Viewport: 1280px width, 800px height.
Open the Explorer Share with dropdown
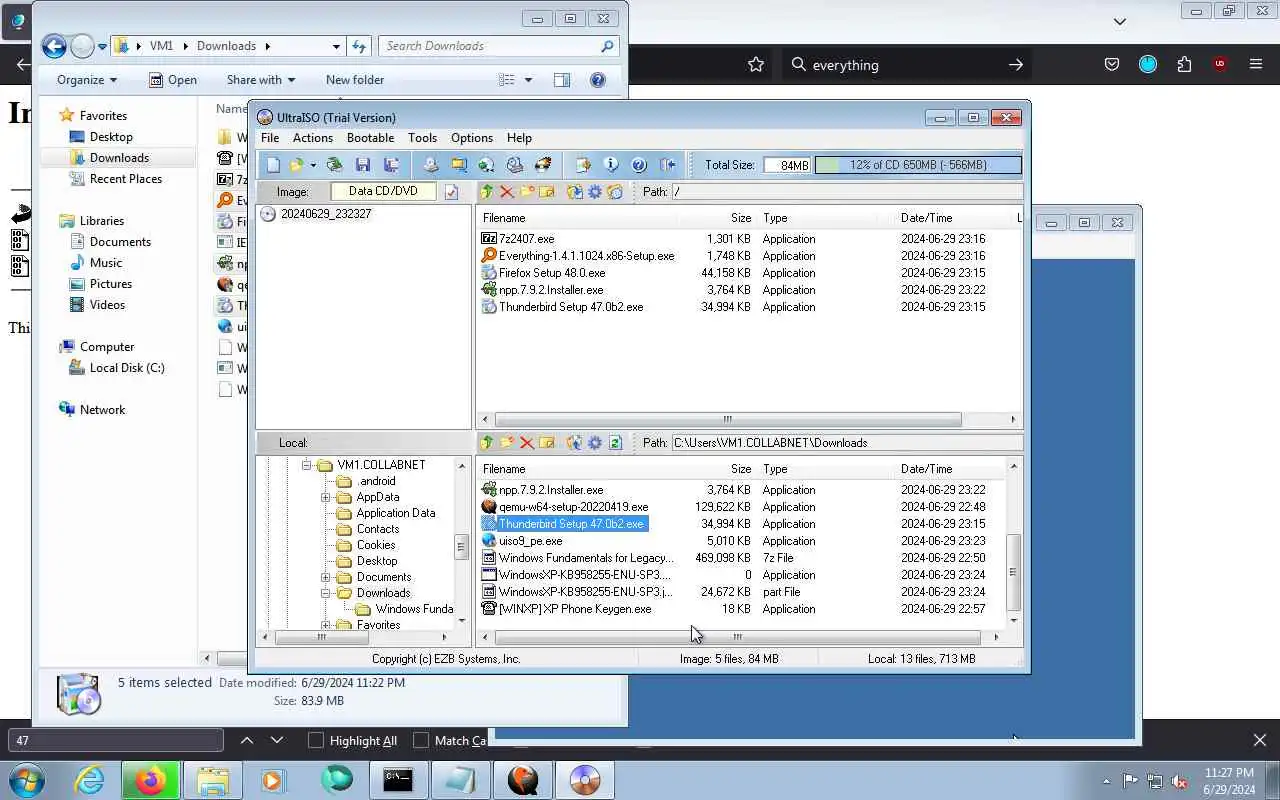click(x=261, y=80)
